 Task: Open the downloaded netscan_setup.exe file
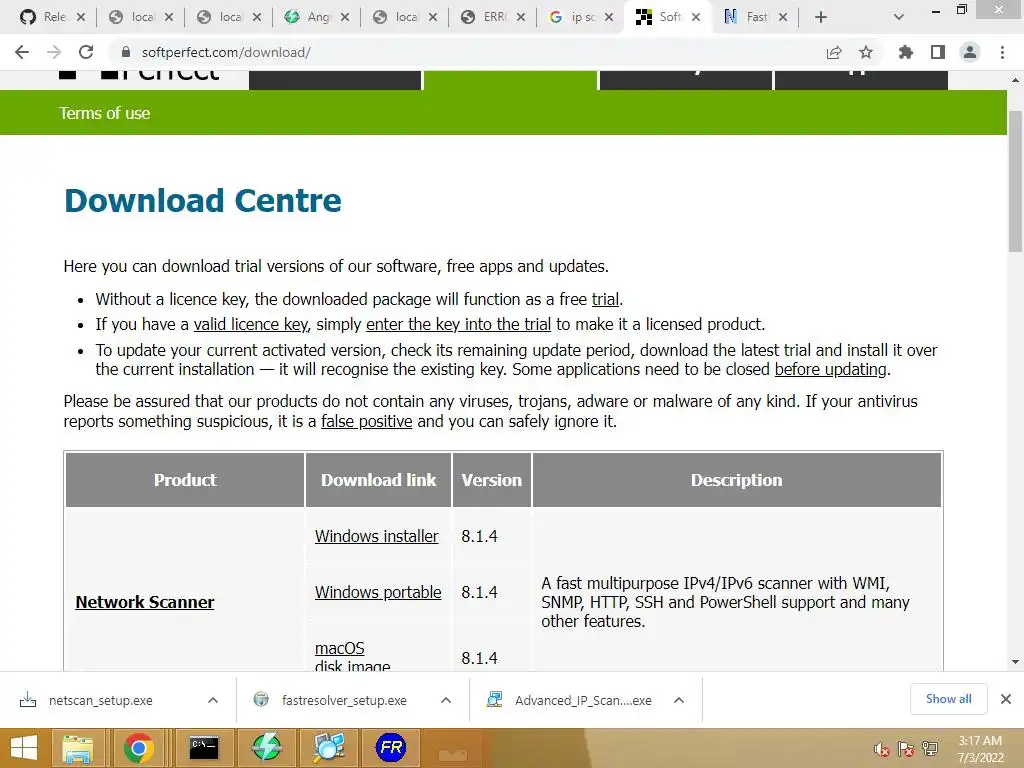point(101,700)
